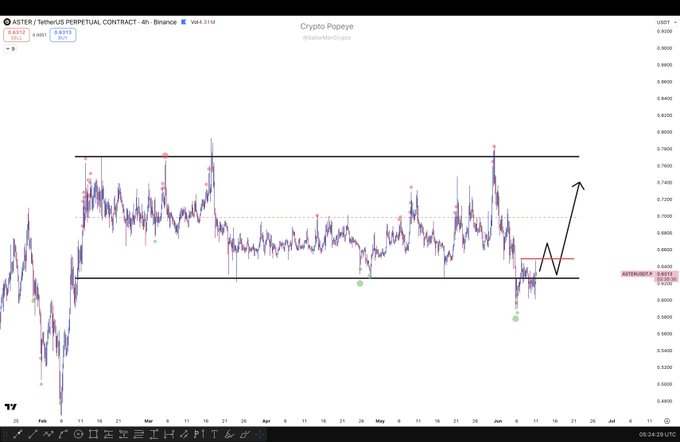Click the Feb date axis label
Screen dimensions: 680x442
point(42,421)
